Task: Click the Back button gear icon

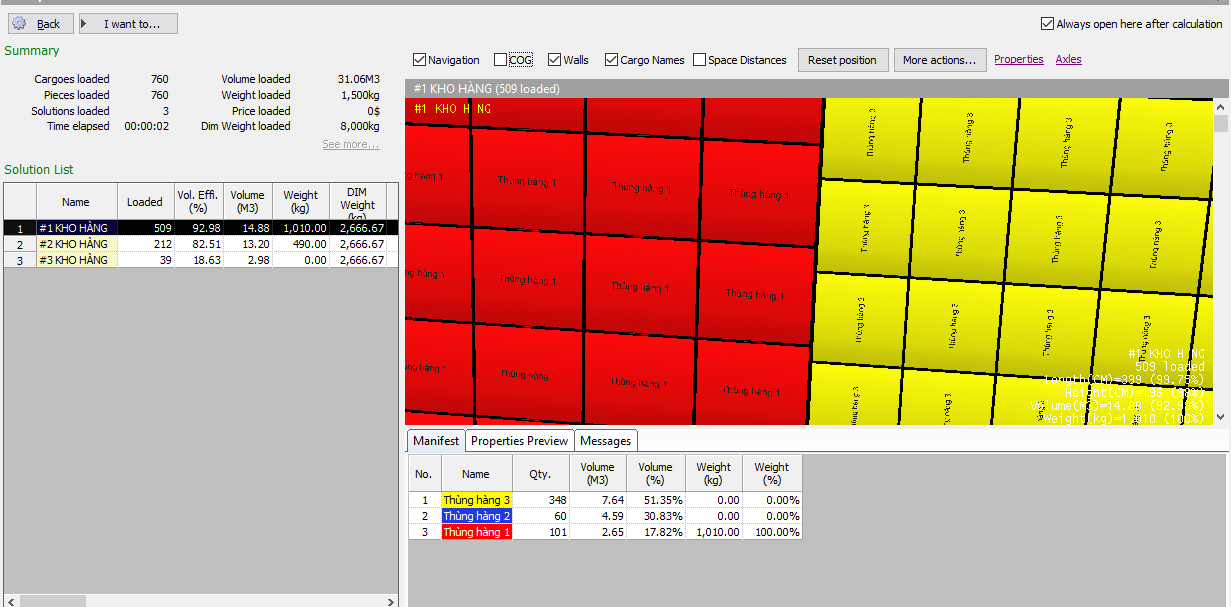Action: [x=19, y=23]
